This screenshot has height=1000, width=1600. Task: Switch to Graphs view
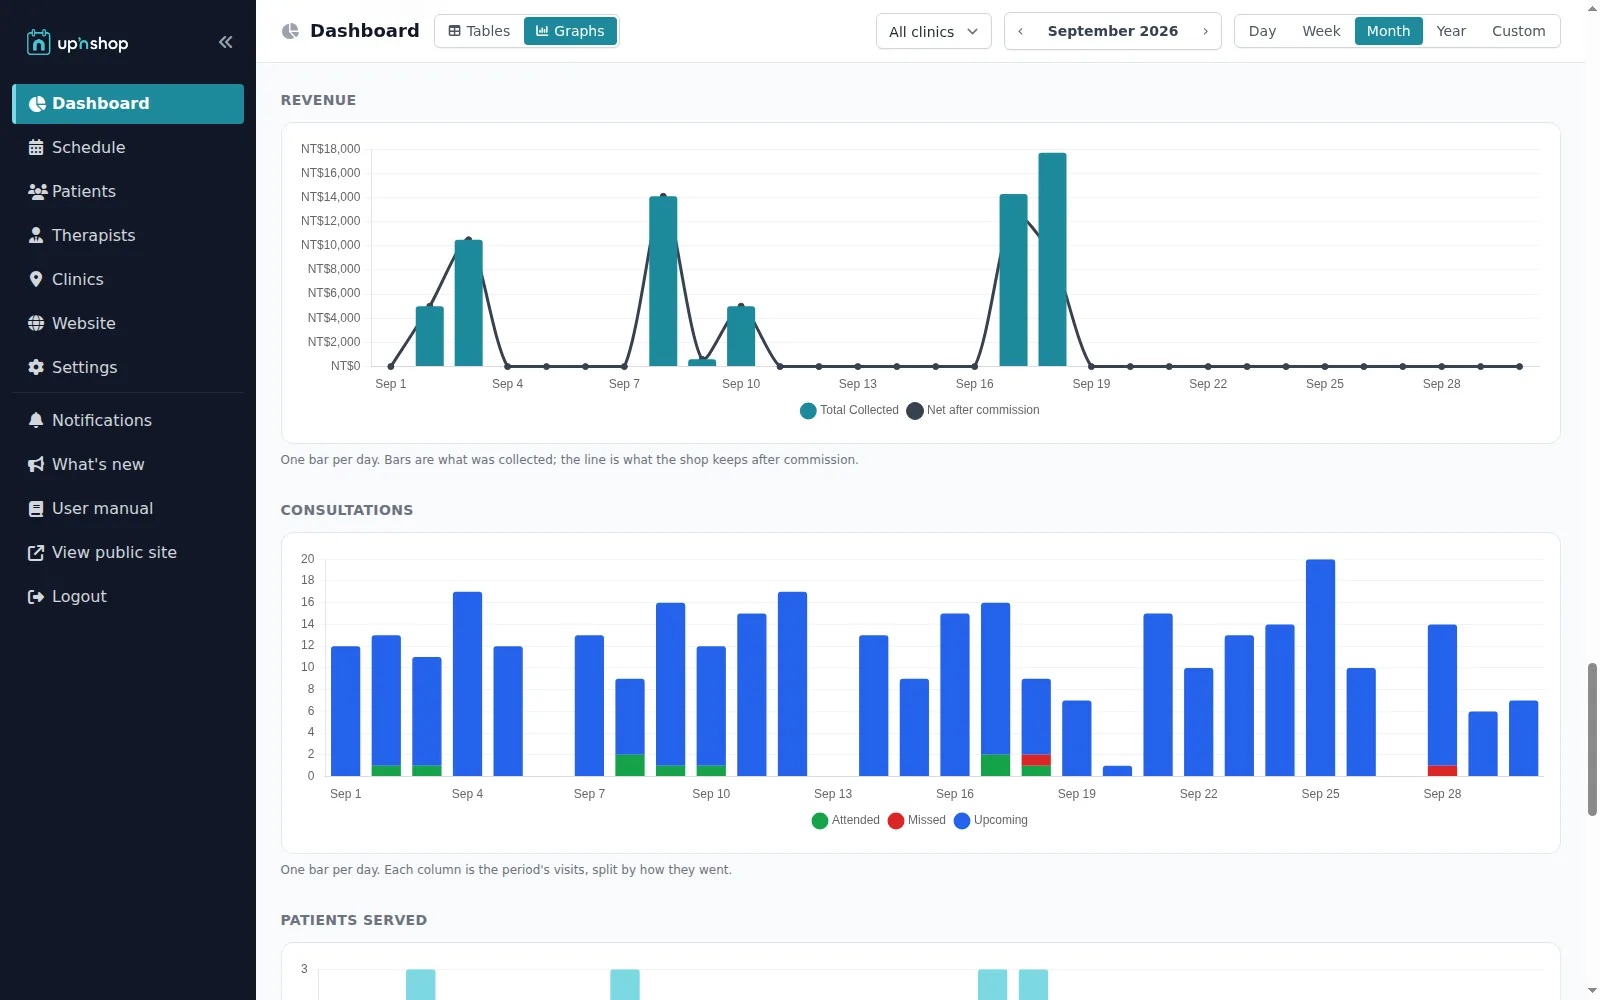coord(570,31)
